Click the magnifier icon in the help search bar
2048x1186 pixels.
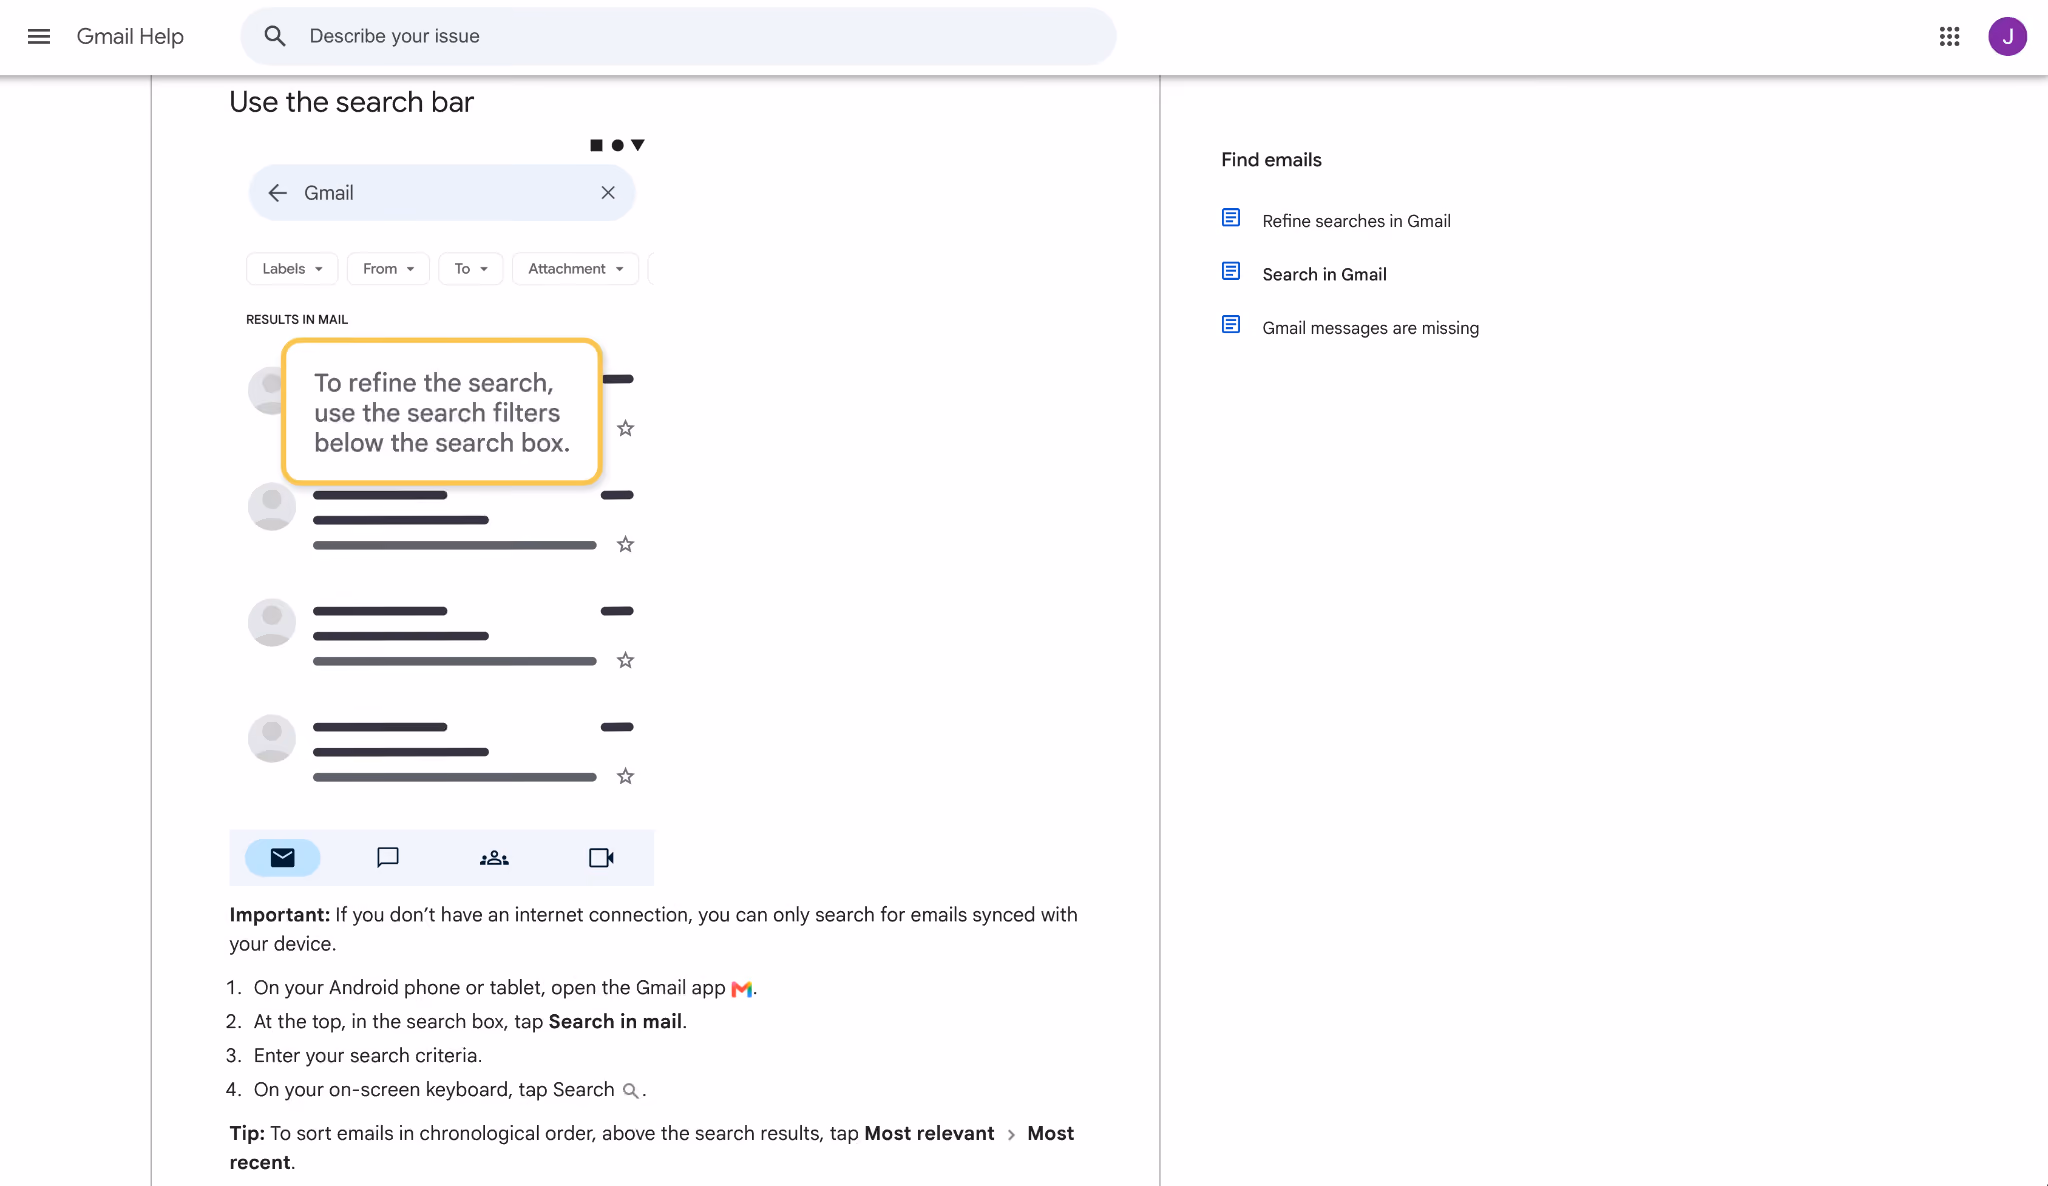click(x=275, y=37)
